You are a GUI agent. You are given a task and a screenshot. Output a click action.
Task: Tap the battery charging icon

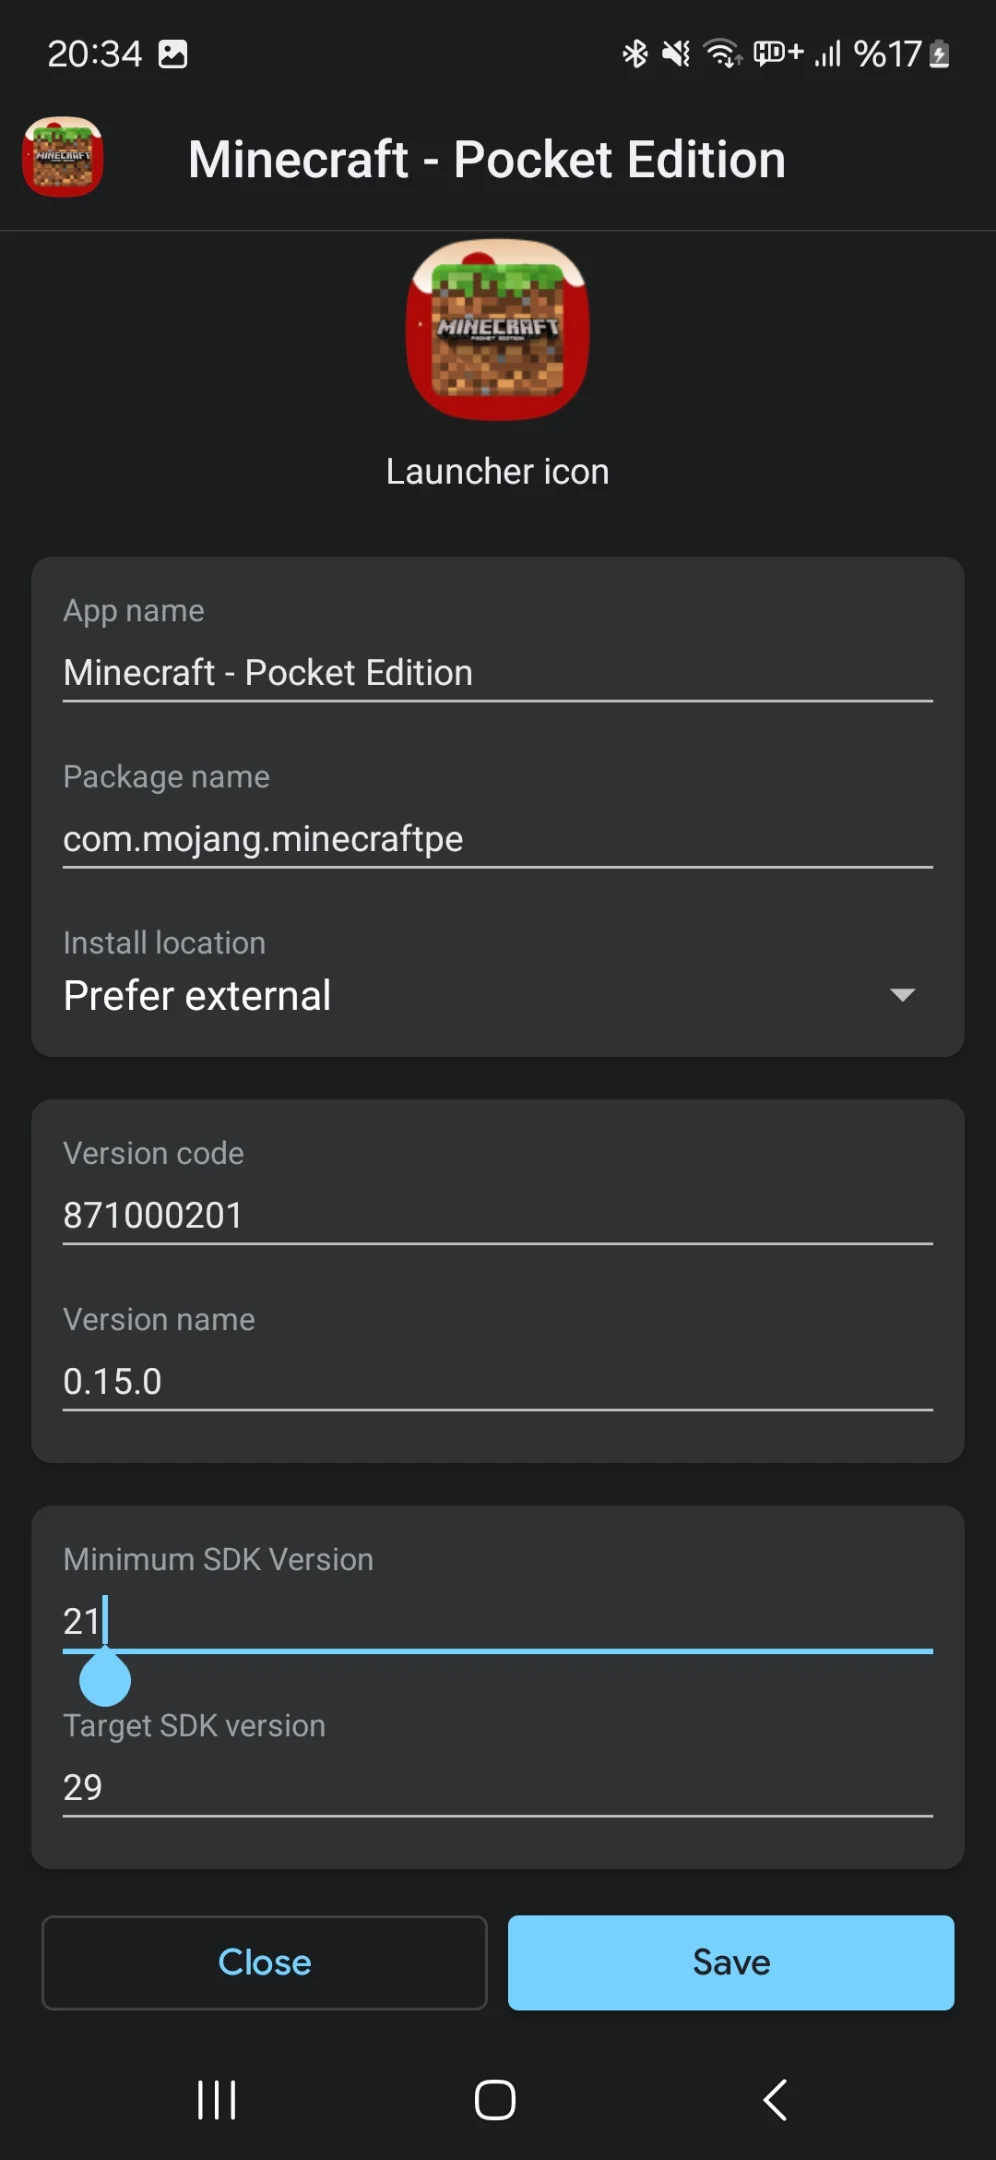939,53
